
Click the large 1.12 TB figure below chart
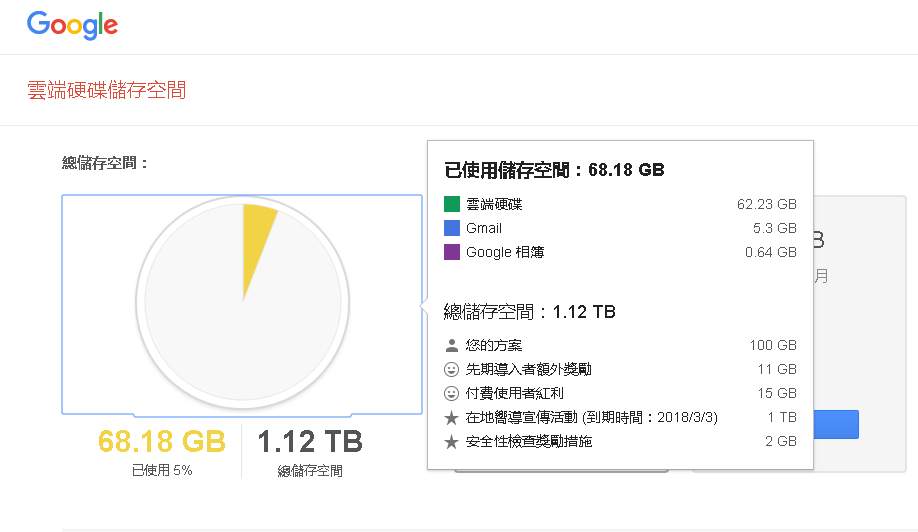pos(310,441)
